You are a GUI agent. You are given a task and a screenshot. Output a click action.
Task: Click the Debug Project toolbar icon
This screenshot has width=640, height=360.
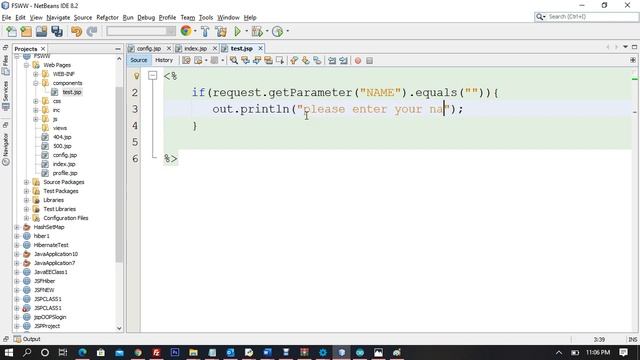click(x=257, y=31)
